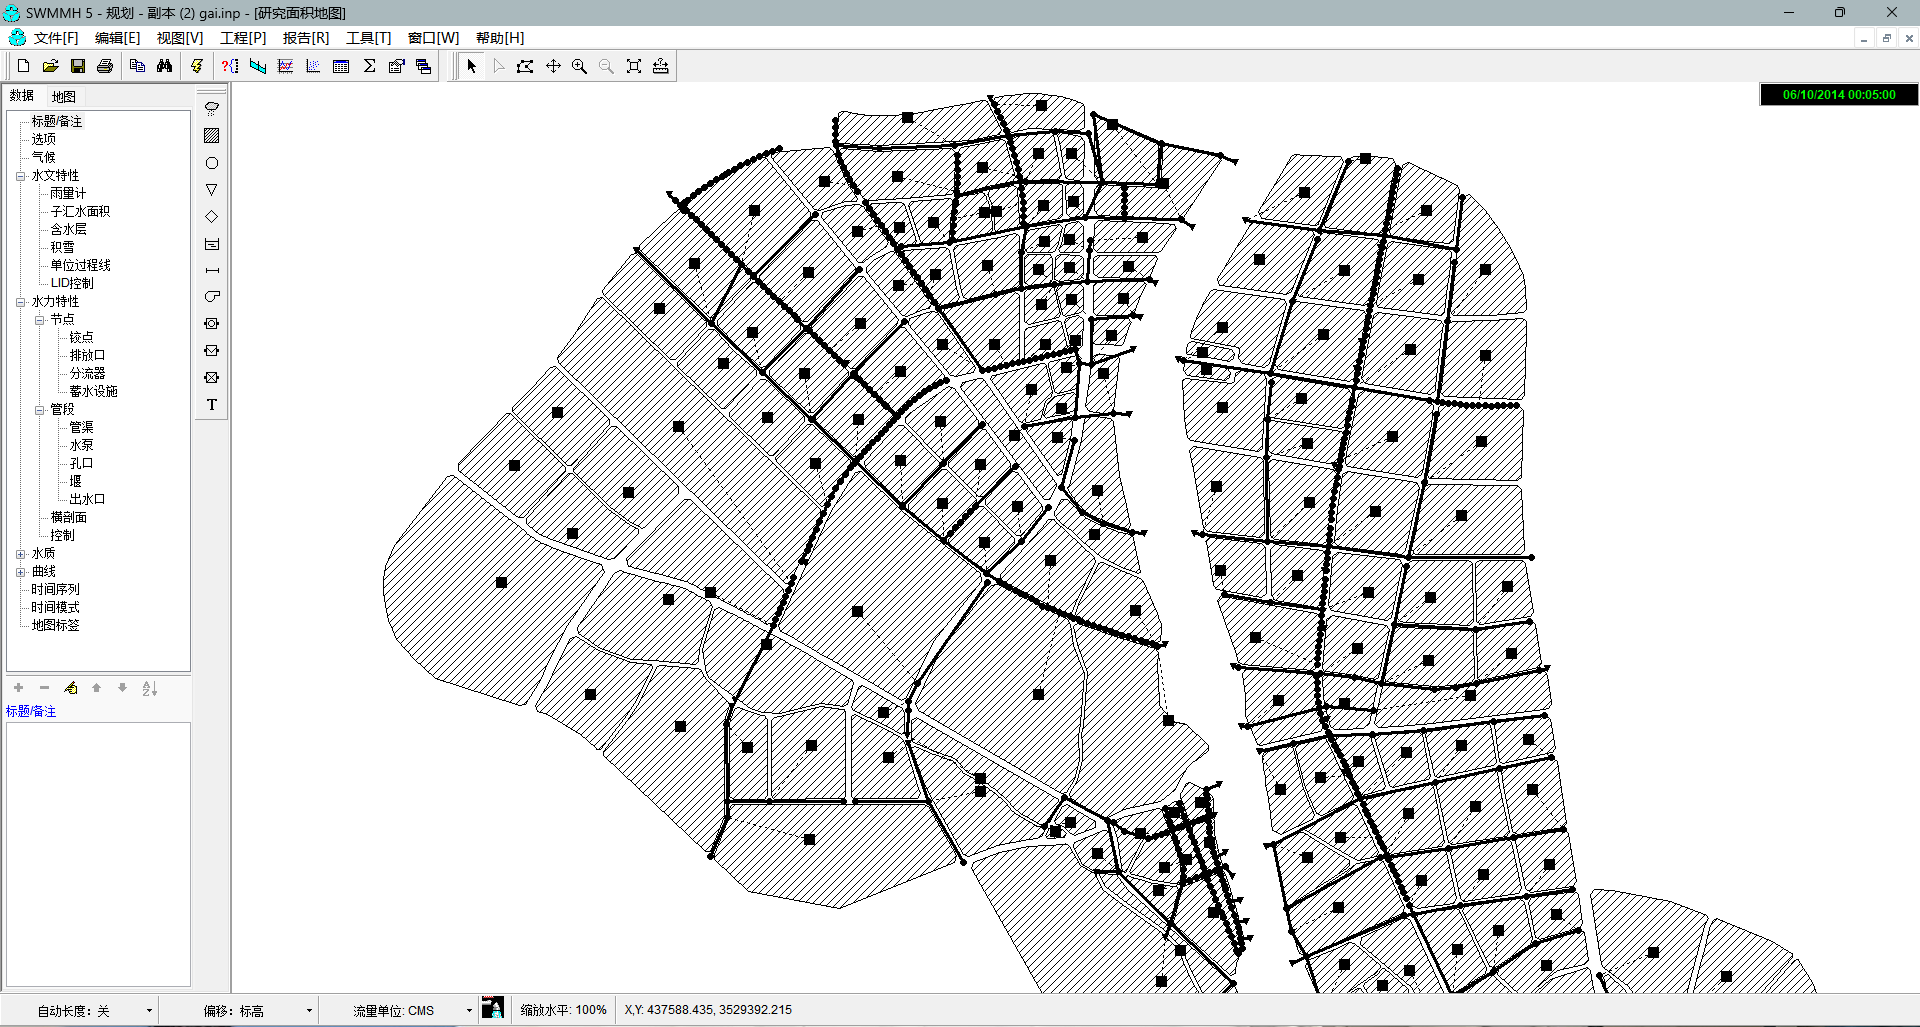Add a subcatchment with the hatched square tool
Image resolution: width=1920 pixels, height=1027 pixels.
tap(212, 136)
